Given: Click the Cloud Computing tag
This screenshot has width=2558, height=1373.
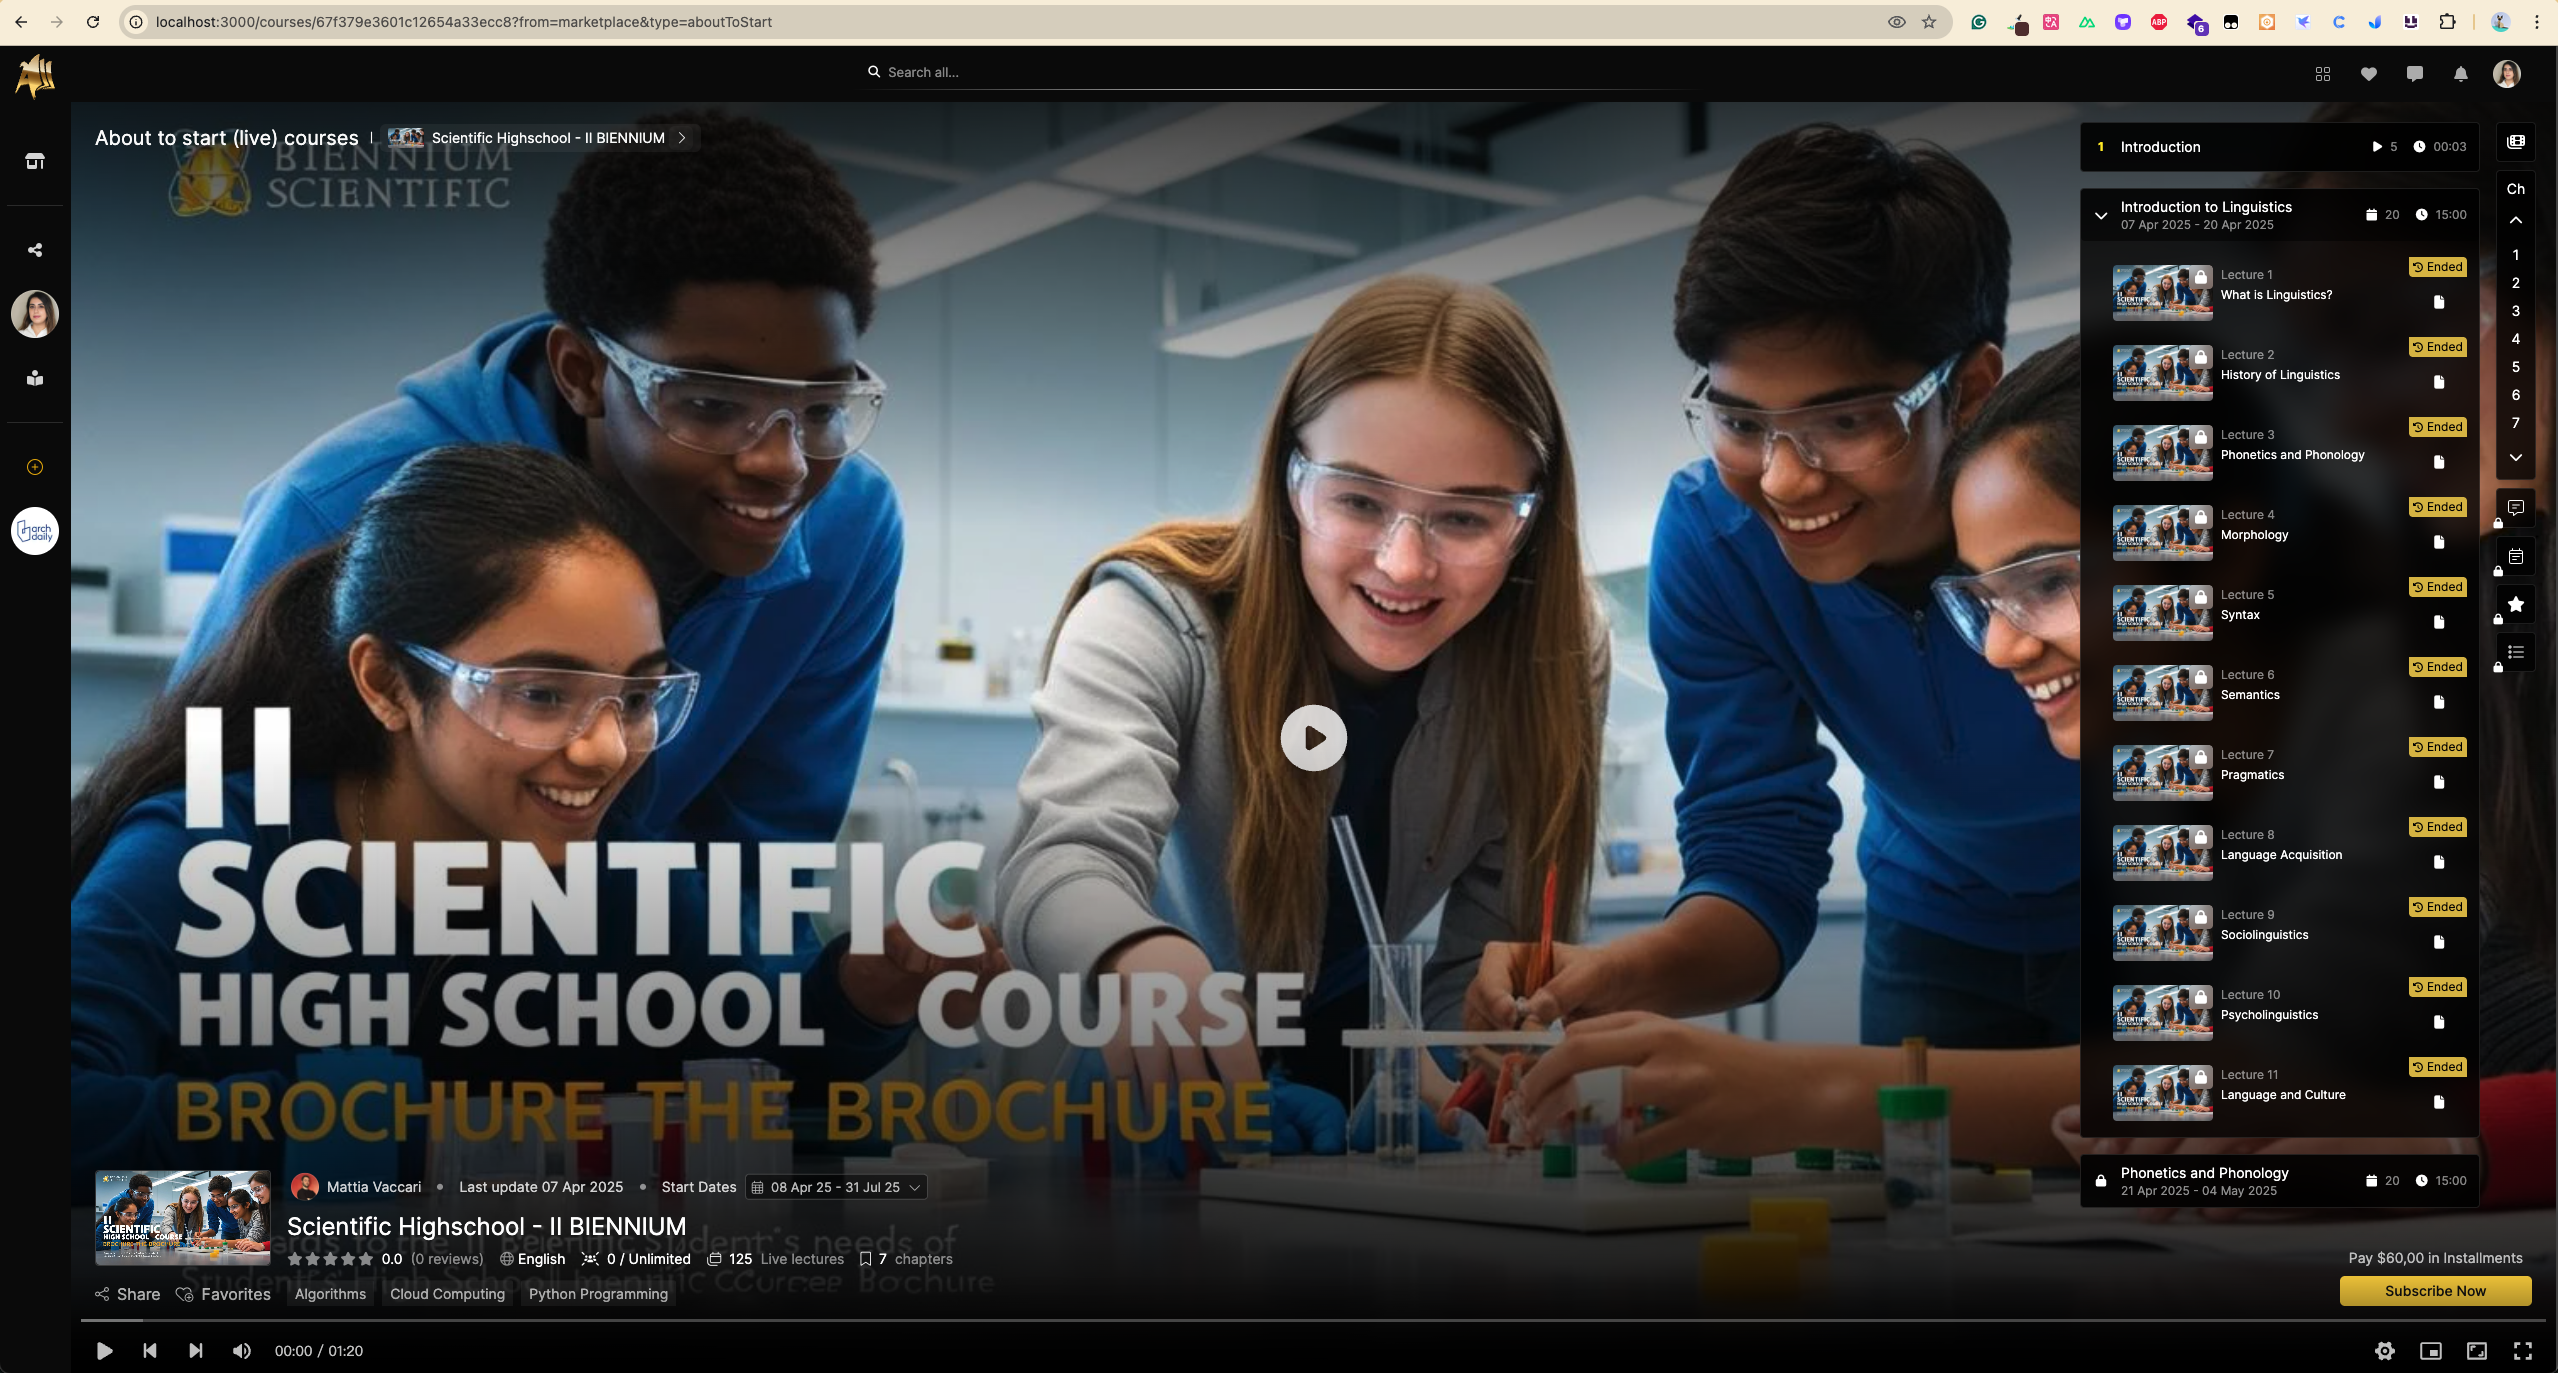Looking at the screenshot, I should pos(447,1294).
